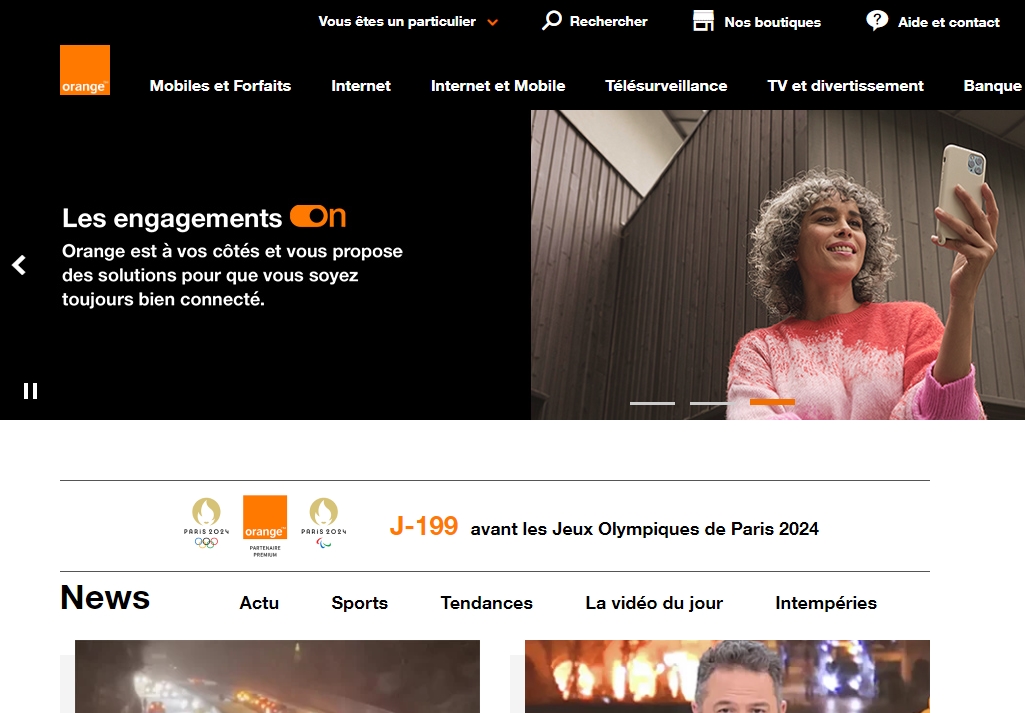Switch to Sports news tab

(x=360, y=603)
